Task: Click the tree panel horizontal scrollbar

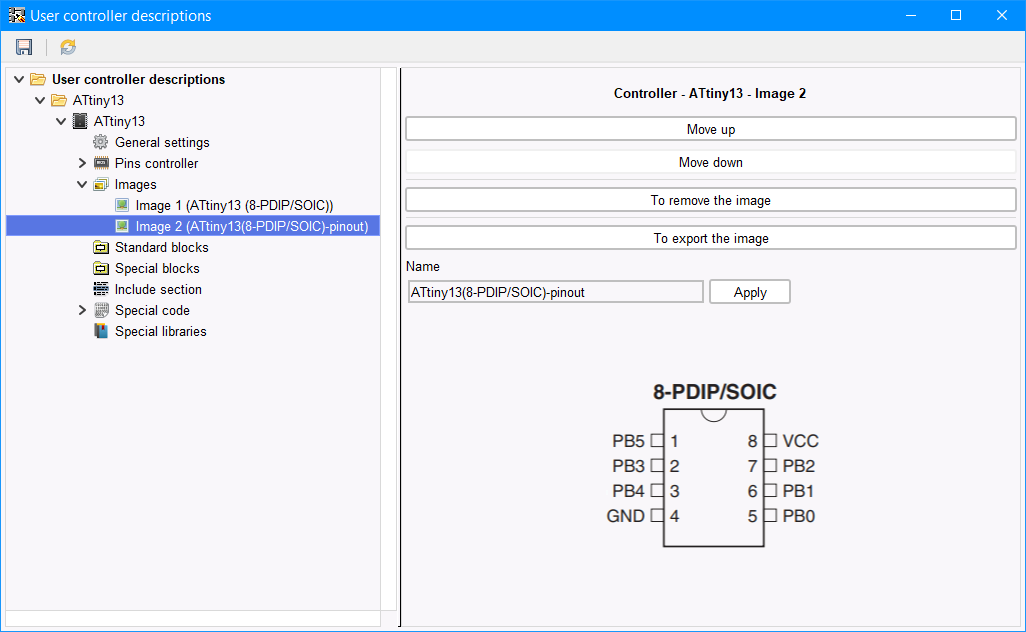Action: pos(193,619)
